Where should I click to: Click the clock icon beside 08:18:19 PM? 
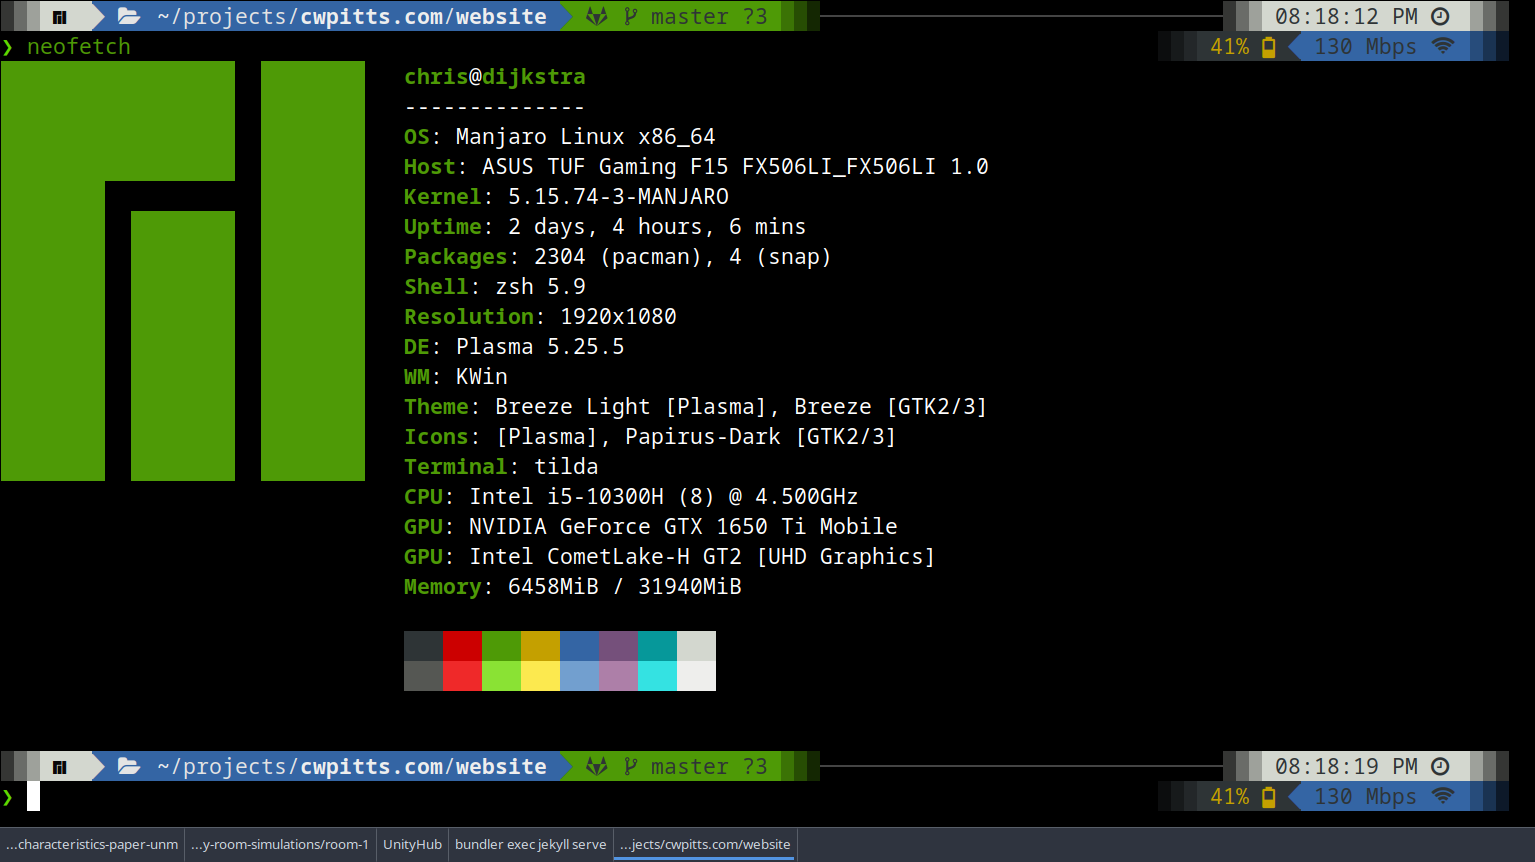click(x=1440, y=766)
